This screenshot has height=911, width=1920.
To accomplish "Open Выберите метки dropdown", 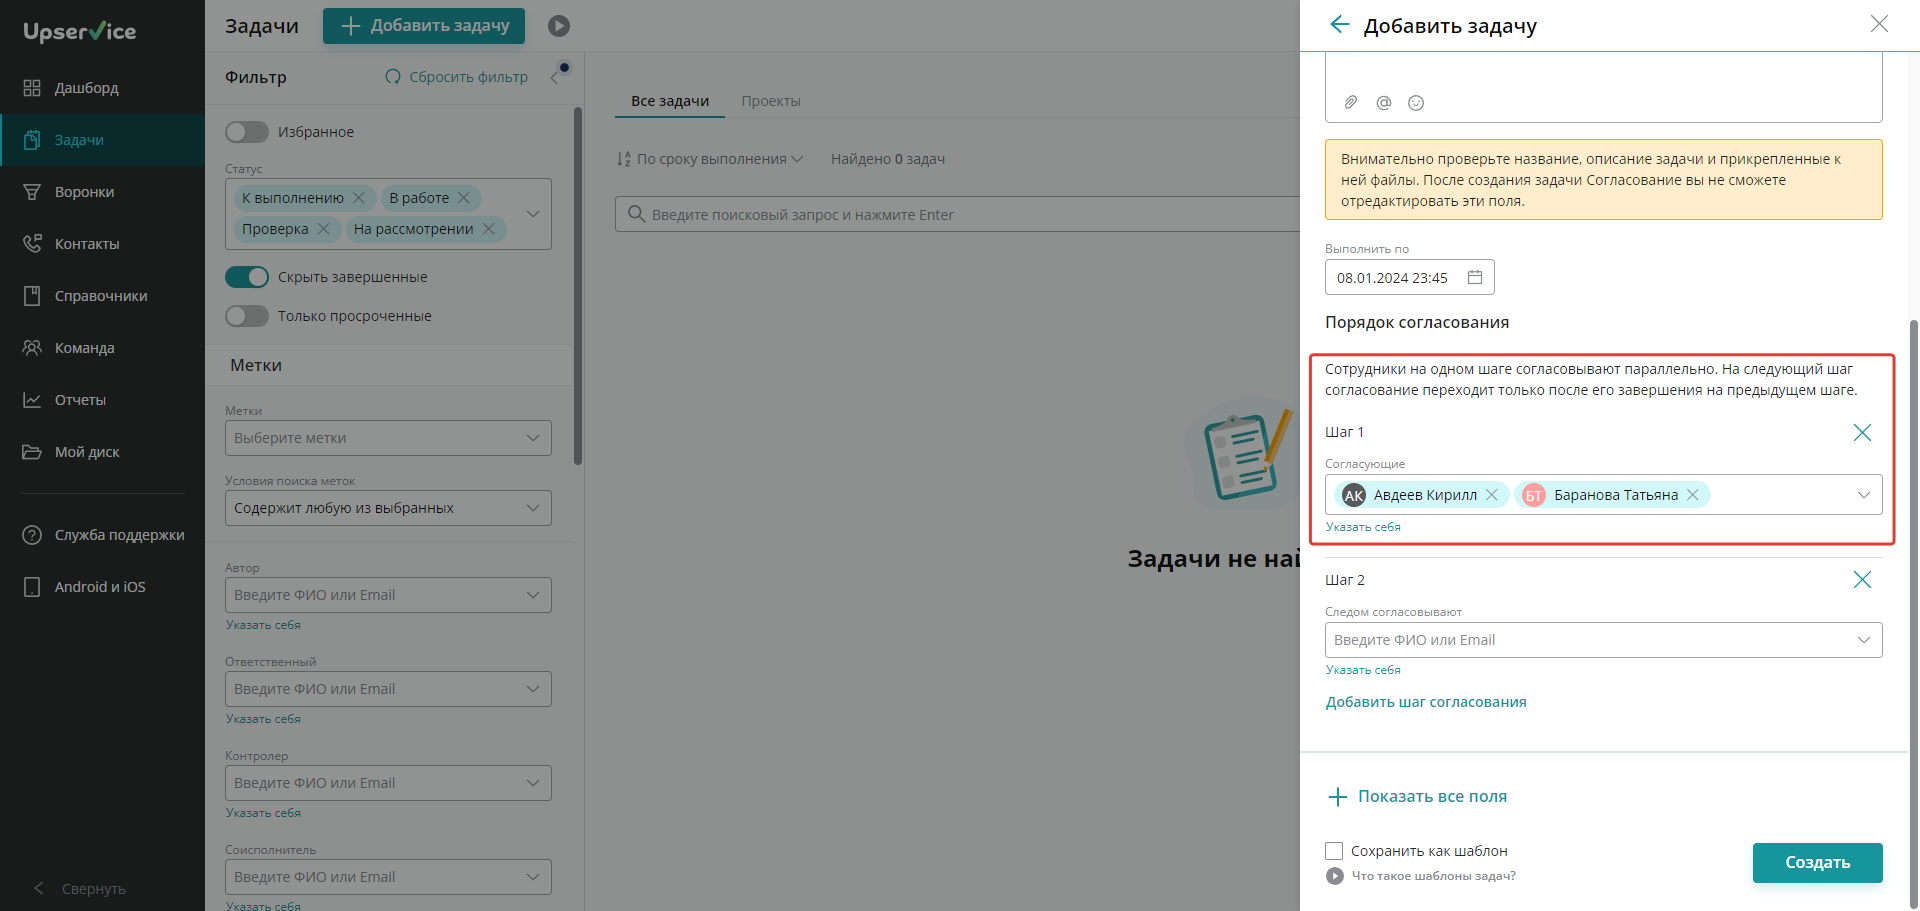I will click(x=388, y=438).
